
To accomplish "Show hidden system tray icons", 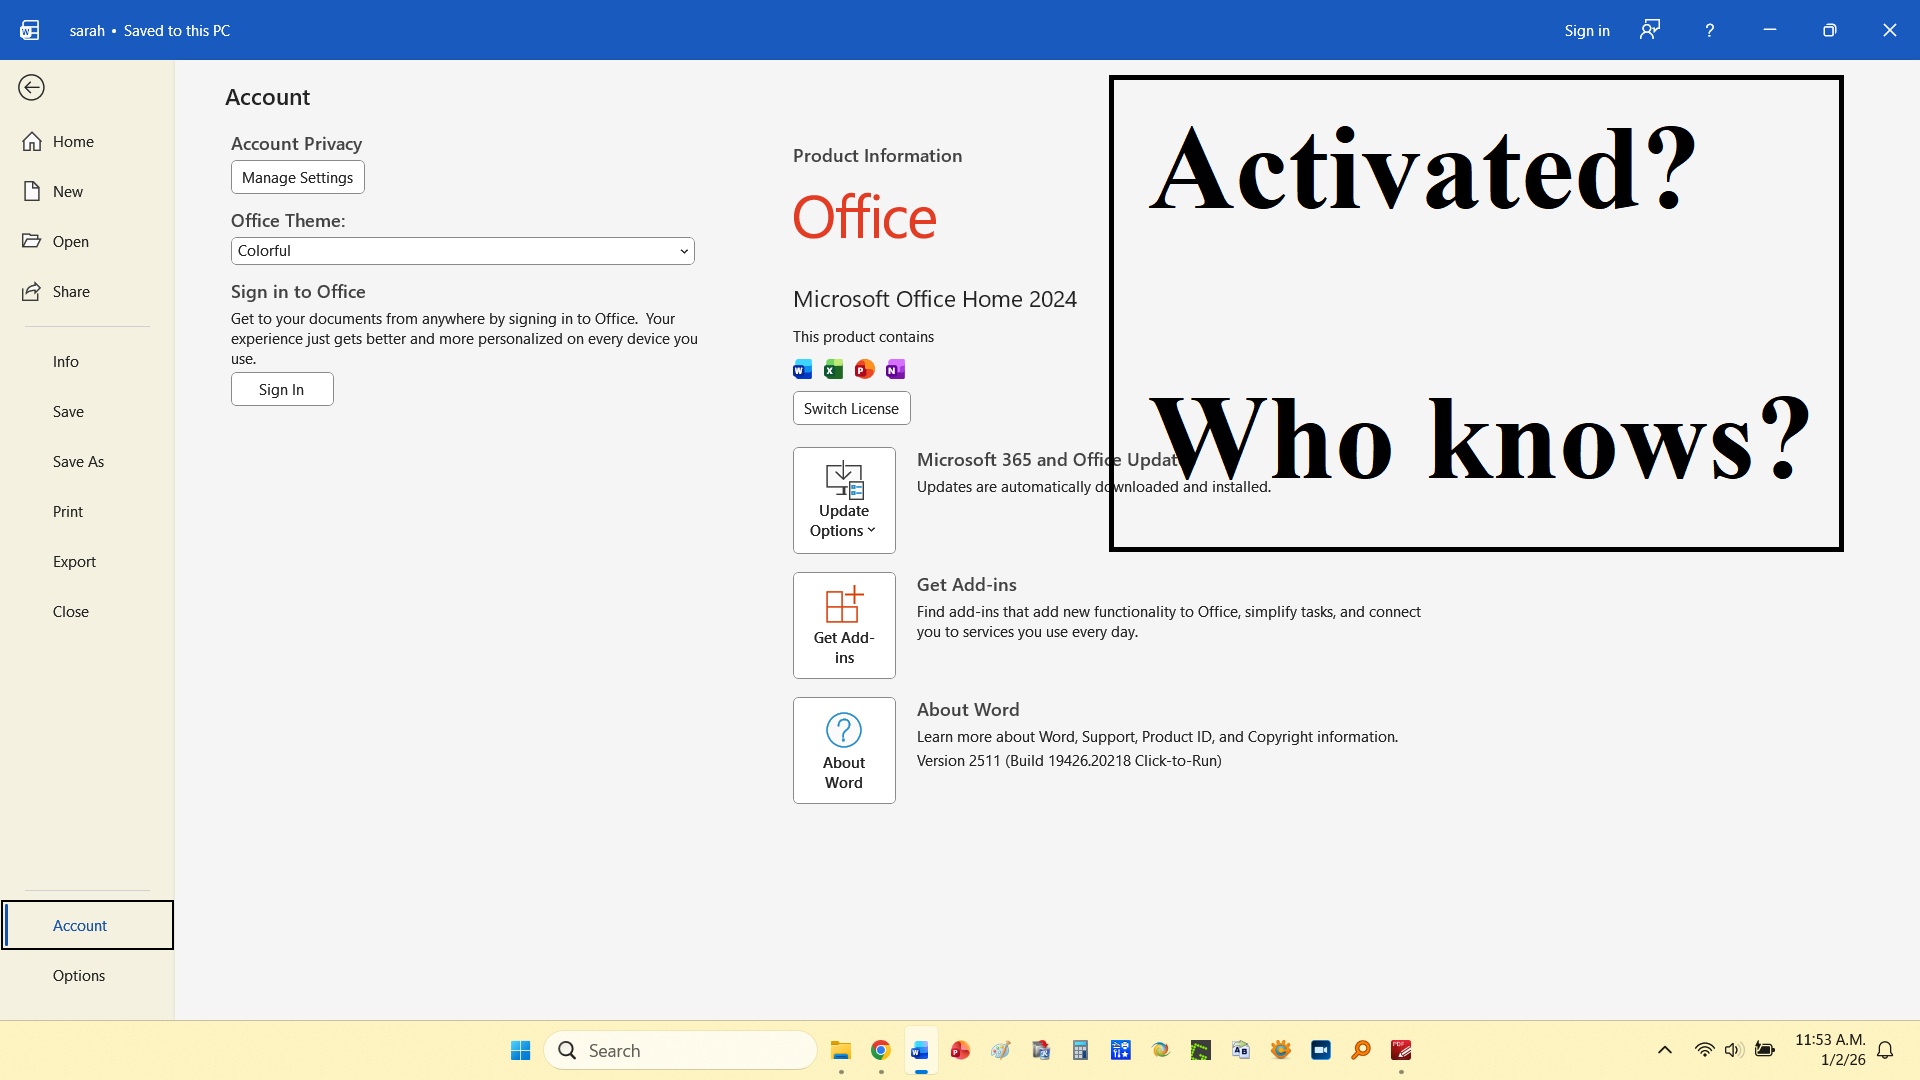I will coord(1664,1050).
